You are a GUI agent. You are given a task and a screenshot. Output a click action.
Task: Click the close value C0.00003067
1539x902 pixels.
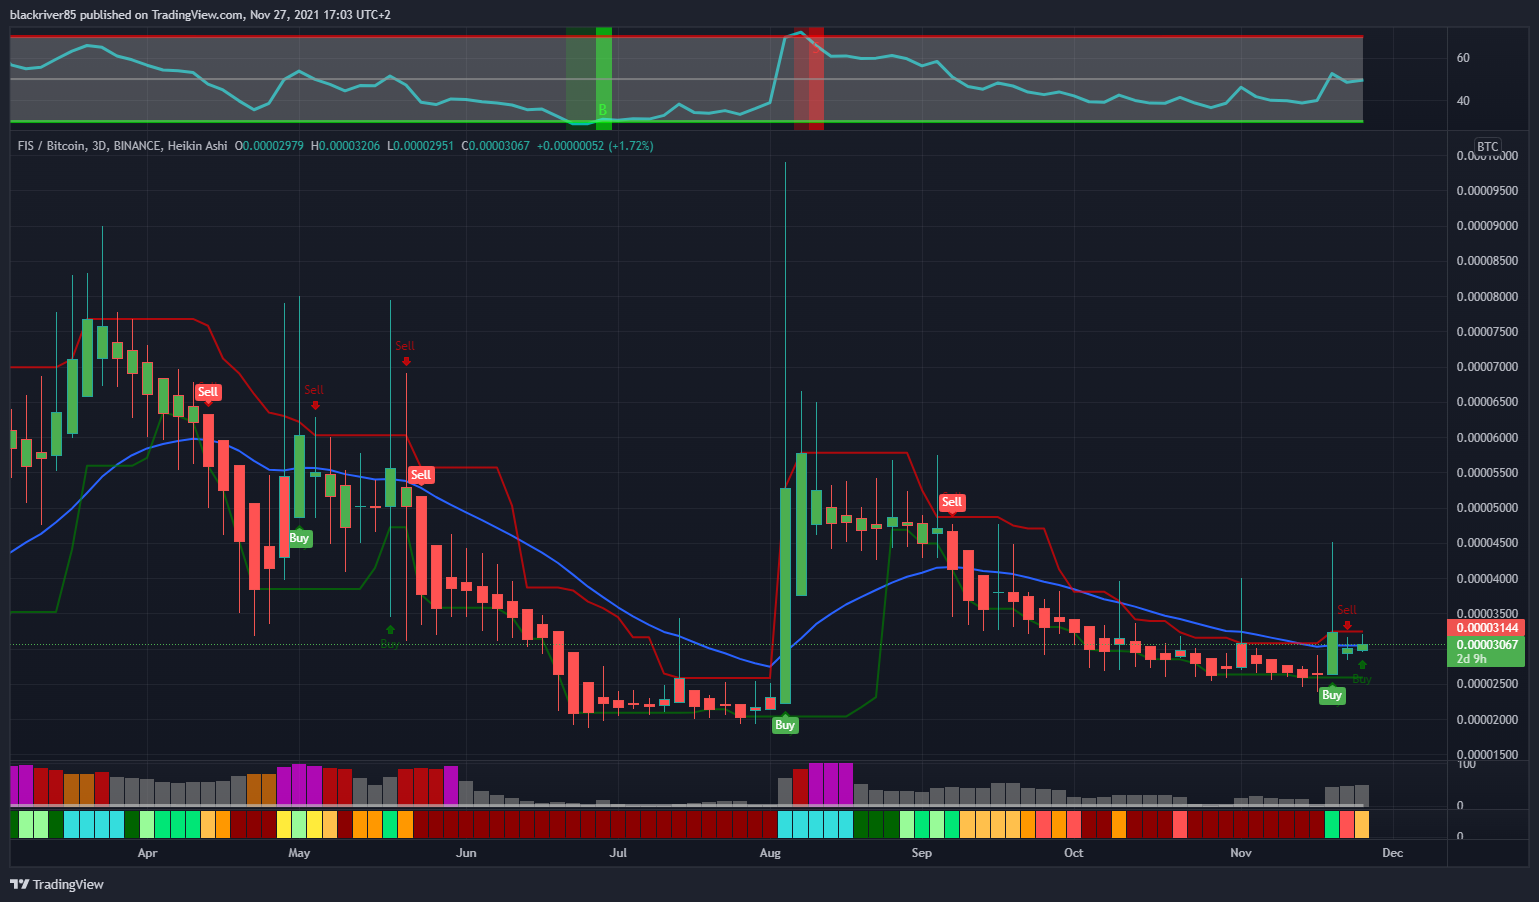pos(496,146)
